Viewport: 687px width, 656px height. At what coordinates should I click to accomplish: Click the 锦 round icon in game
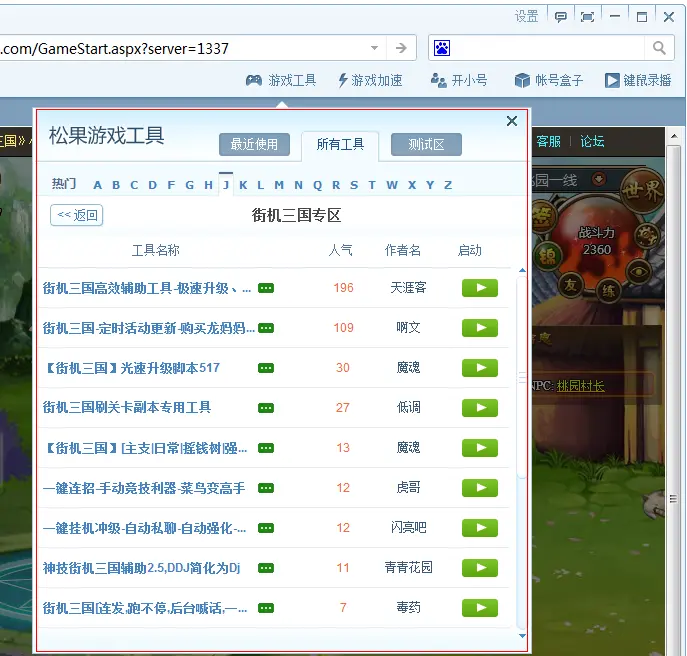(548, 256)
